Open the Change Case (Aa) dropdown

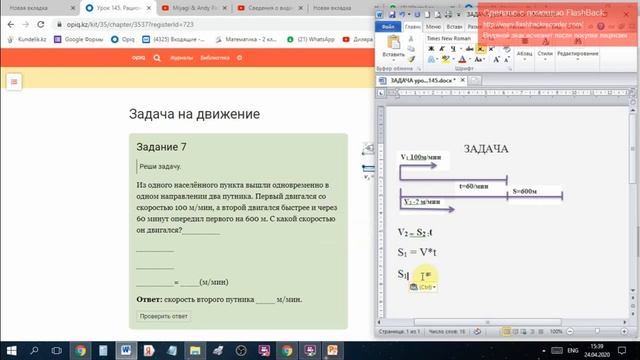480,60
